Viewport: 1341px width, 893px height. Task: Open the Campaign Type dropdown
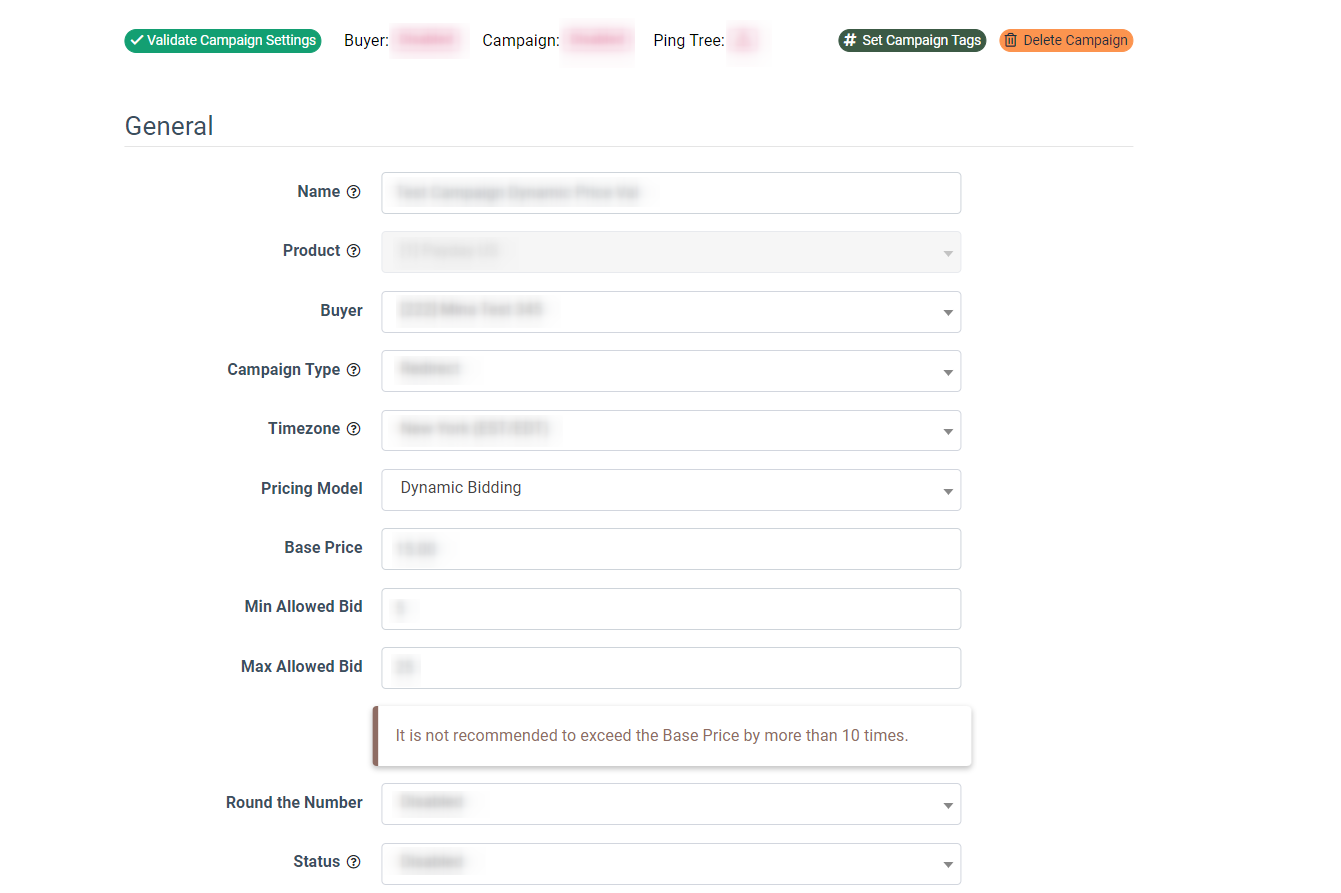(670, 370)
